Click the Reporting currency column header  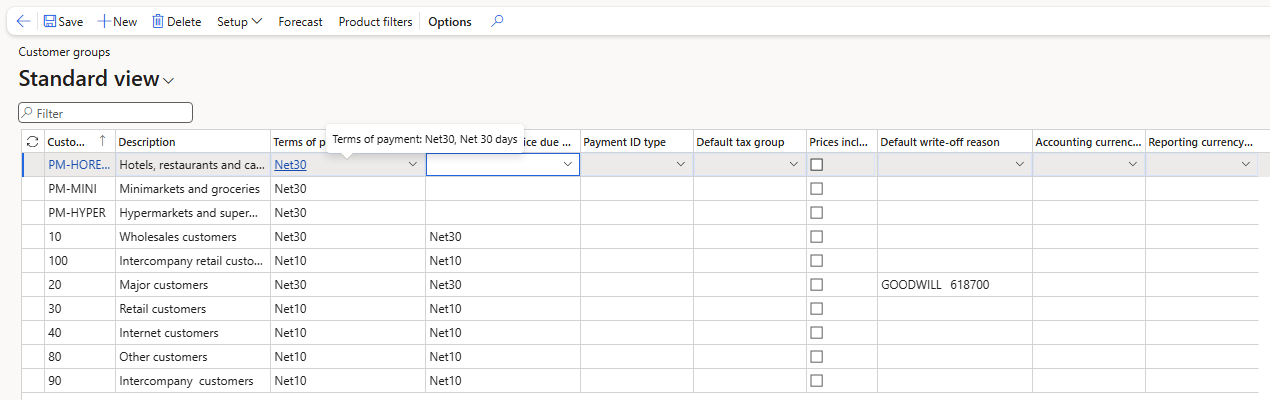1201,142
